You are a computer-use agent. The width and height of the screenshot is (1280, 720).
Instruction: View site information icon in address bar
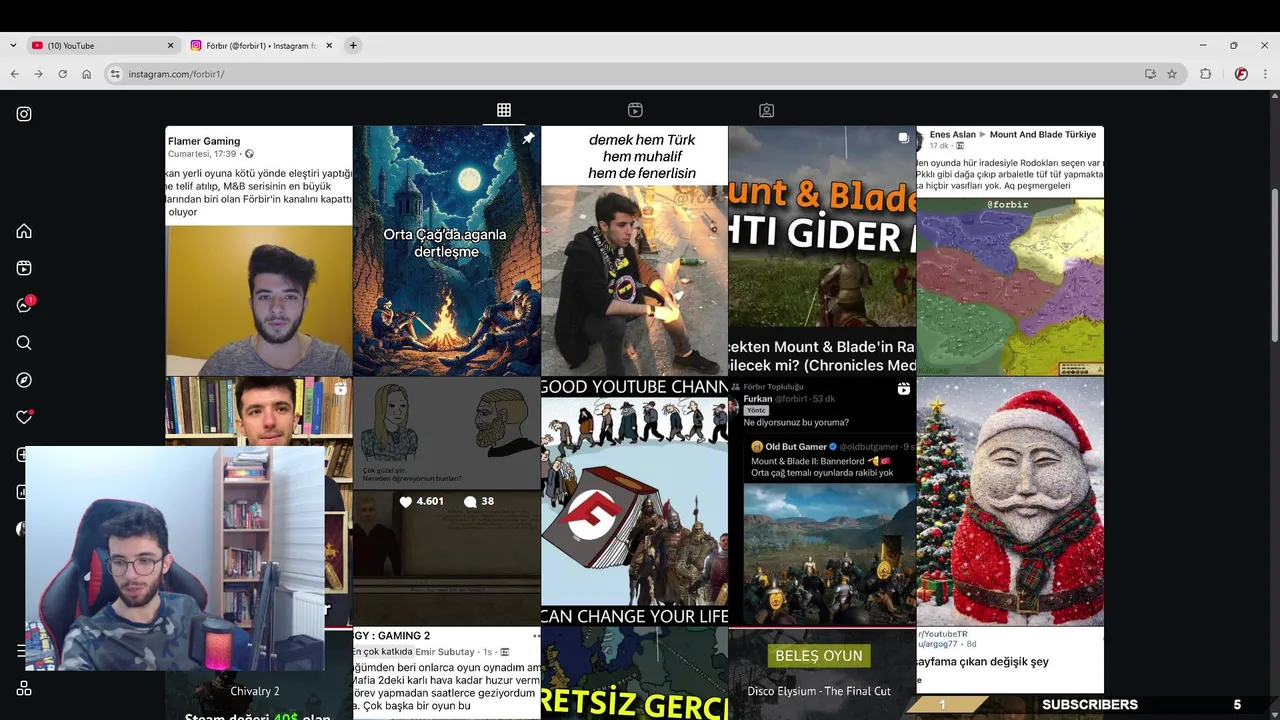click(x=115, y=74)
